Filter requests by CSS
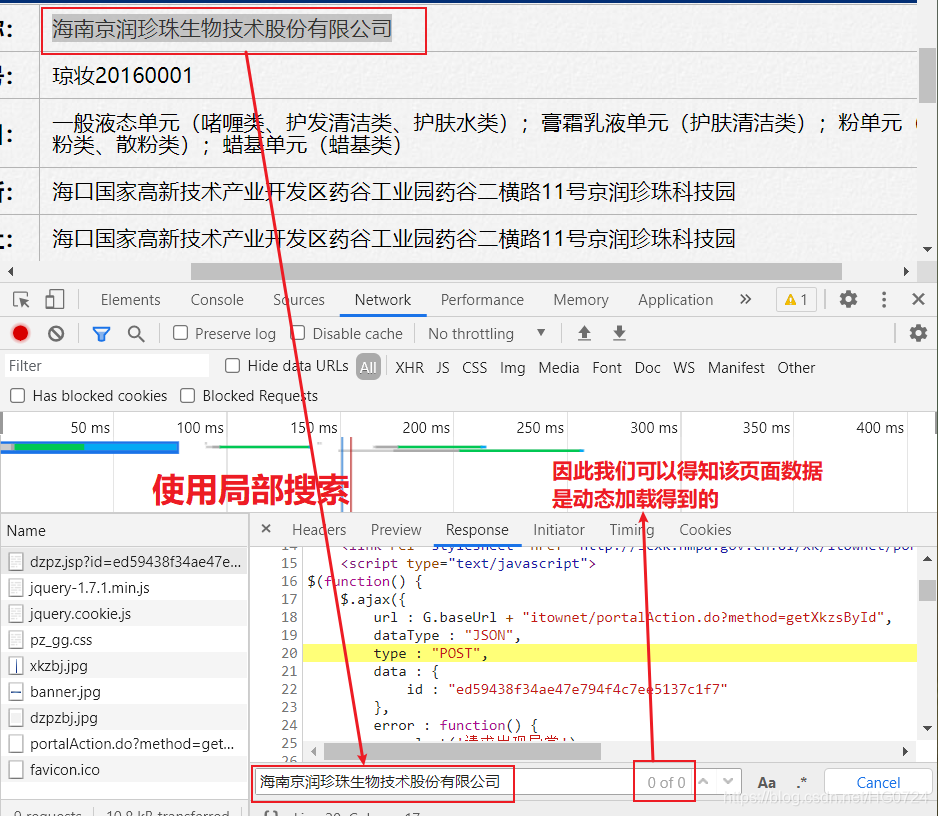This screenshot has height=816, width=938. 474,367
